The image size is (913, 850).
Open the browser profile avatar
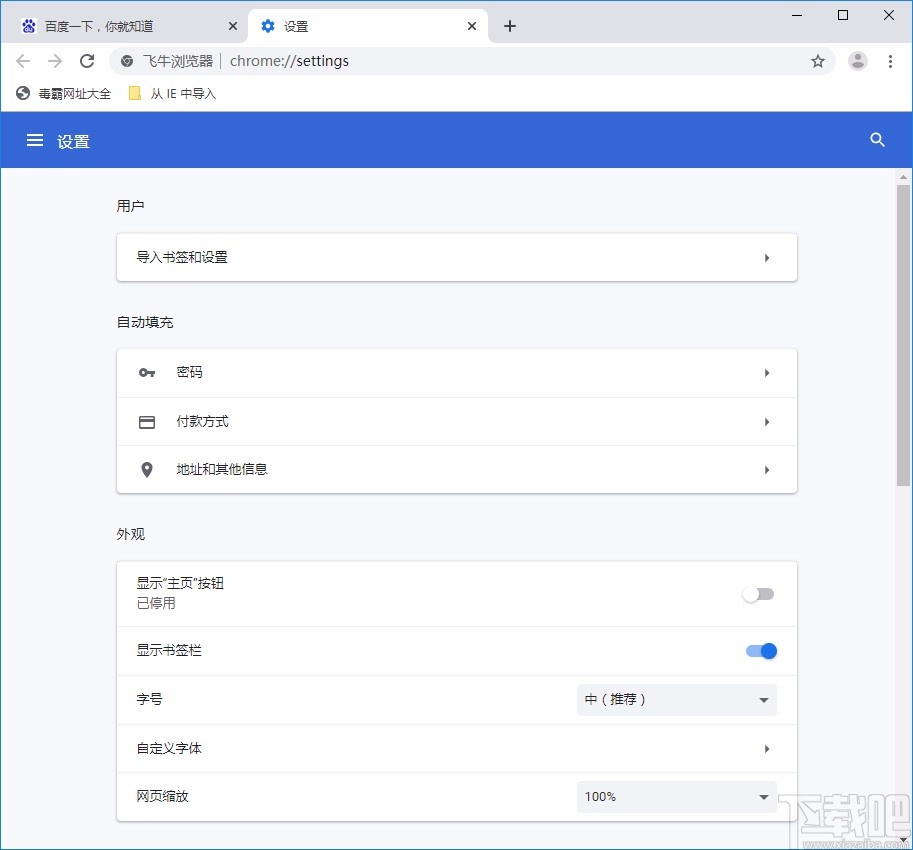point(857,61)
